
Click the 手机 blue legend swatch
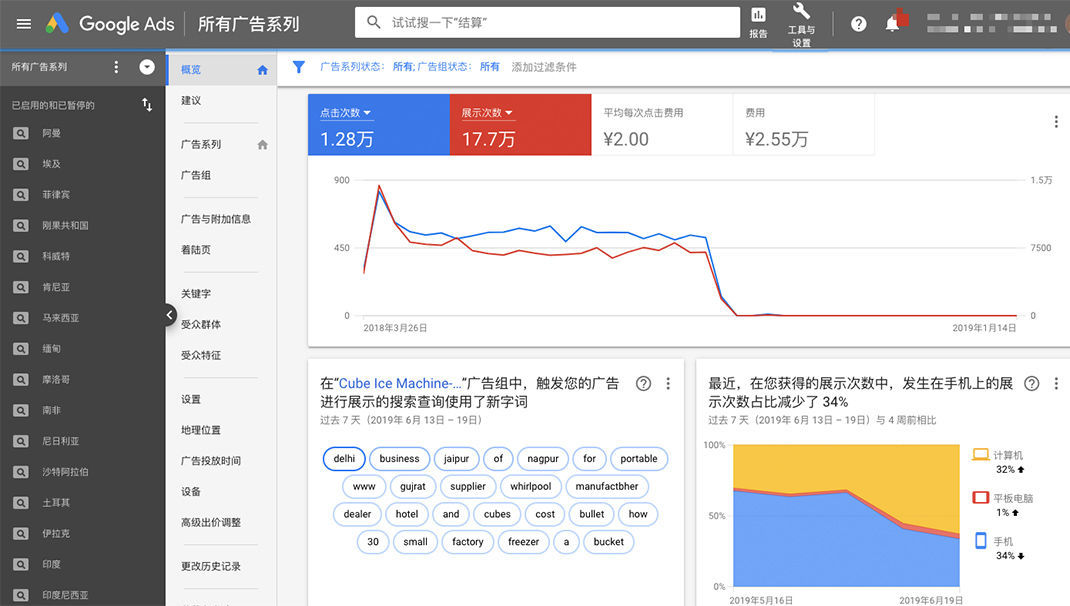coord(981,541)
